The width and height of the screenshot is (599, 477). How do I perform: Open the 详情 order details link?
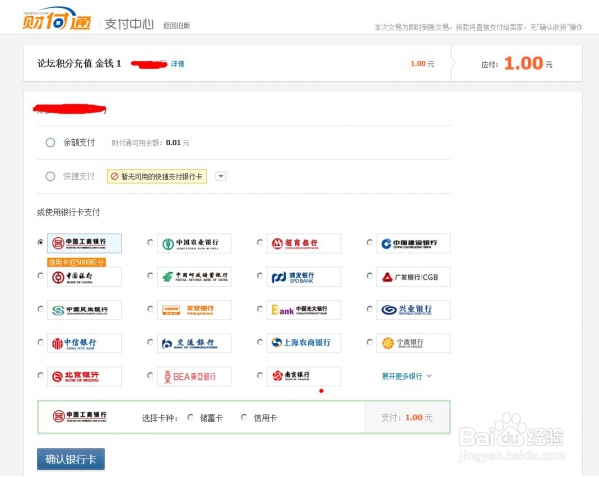(x=177, y=64)
